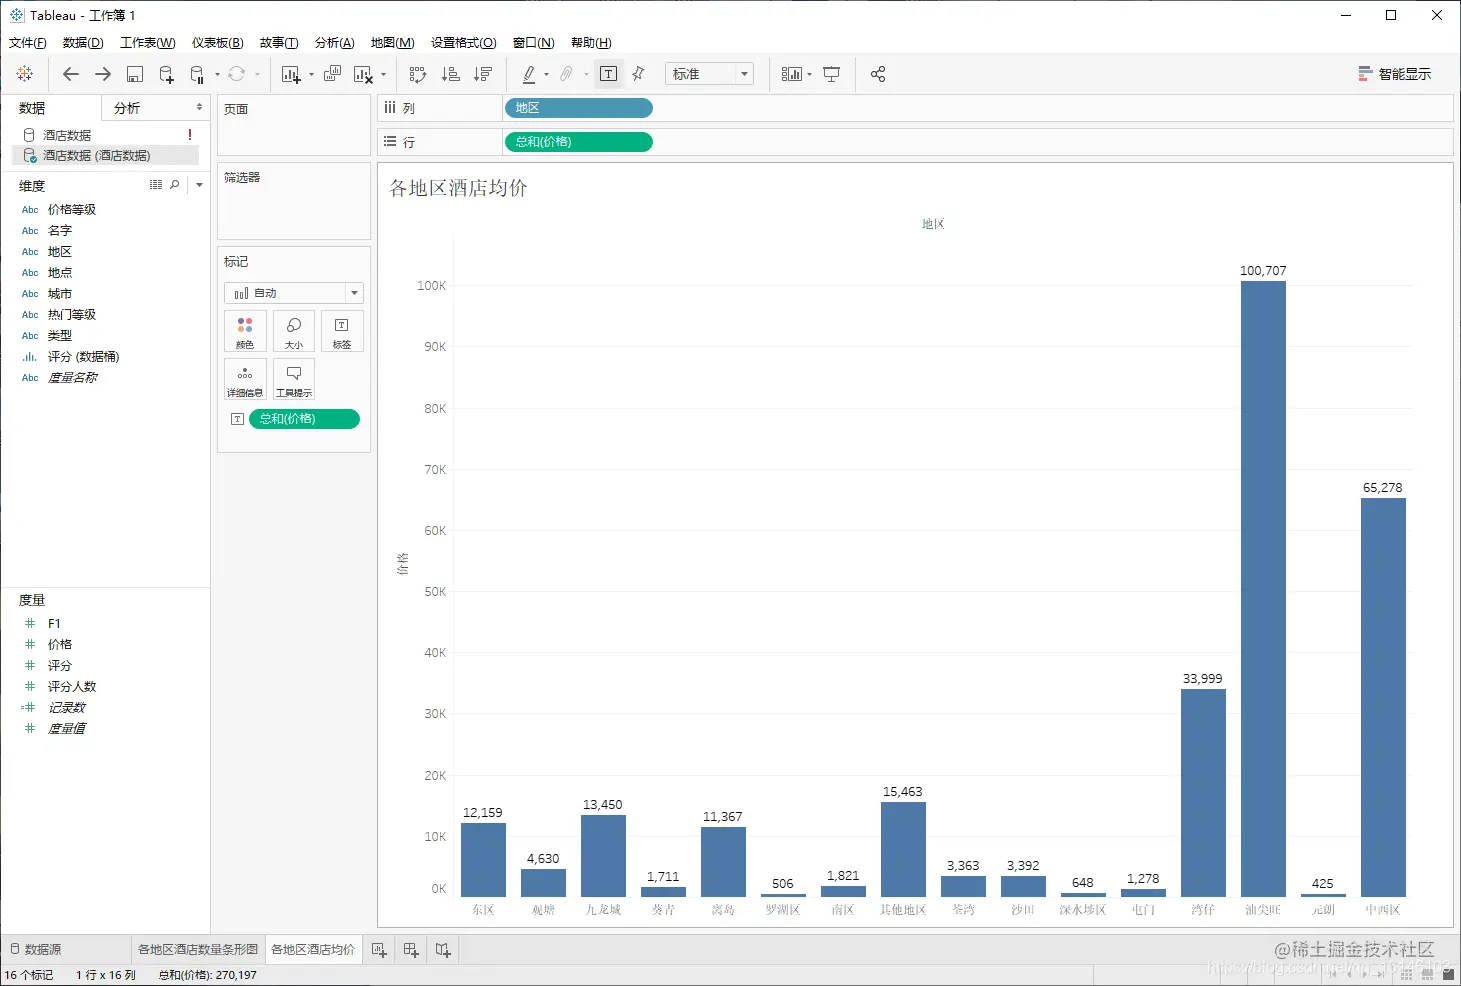This screenshot has width=1461, height=986.
Task: Open 帮助(H) menu
Action: tap(591, 43)
